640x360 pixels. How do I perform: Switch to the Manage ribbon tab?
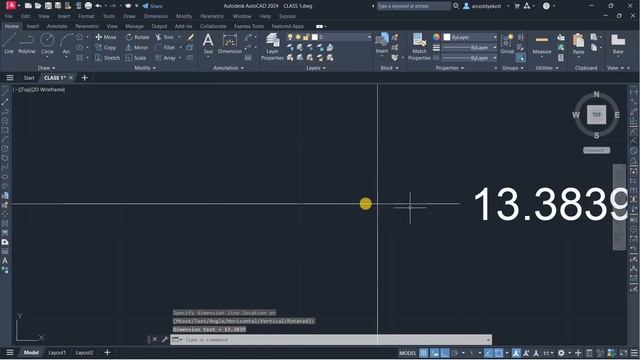click(134, 26)
